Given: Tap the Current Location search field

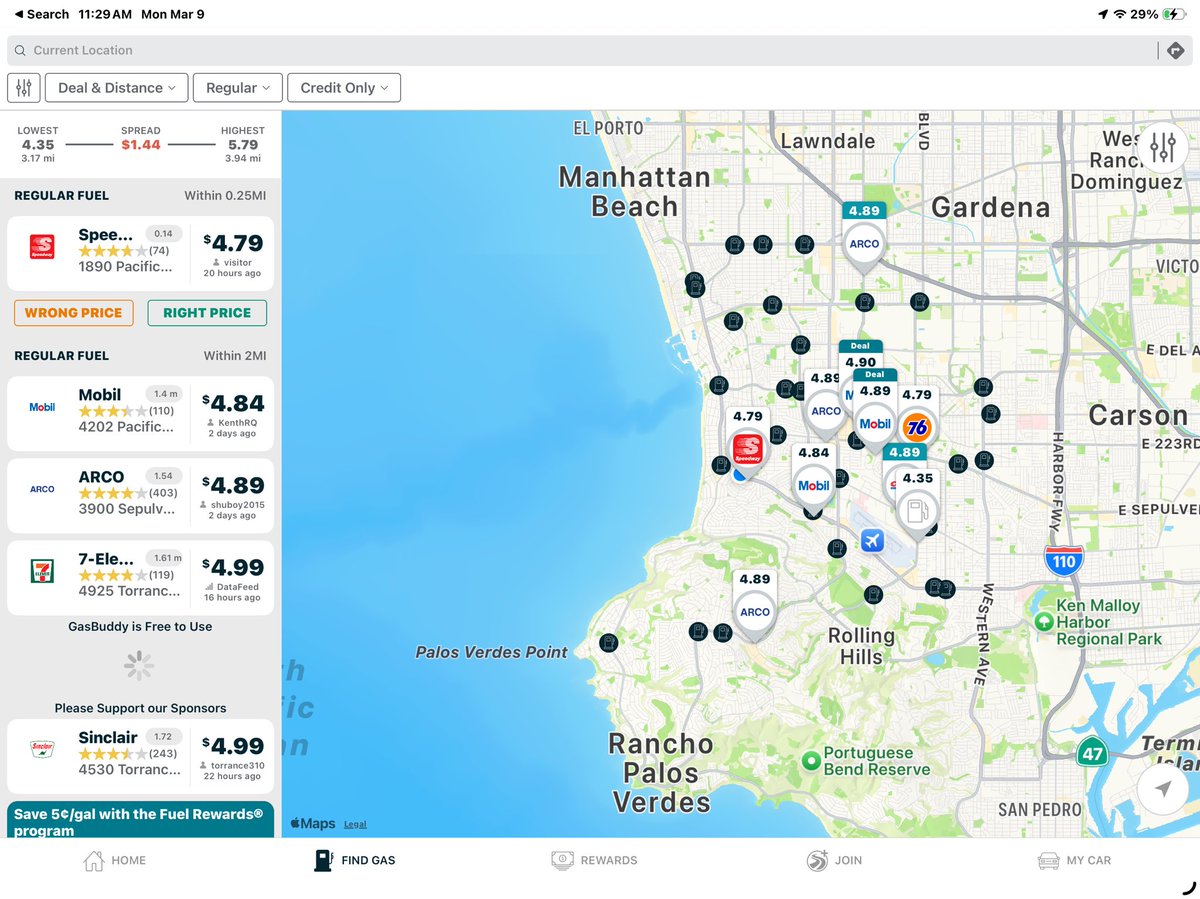Looking at the screenshot, I should (x=582, y=50).
